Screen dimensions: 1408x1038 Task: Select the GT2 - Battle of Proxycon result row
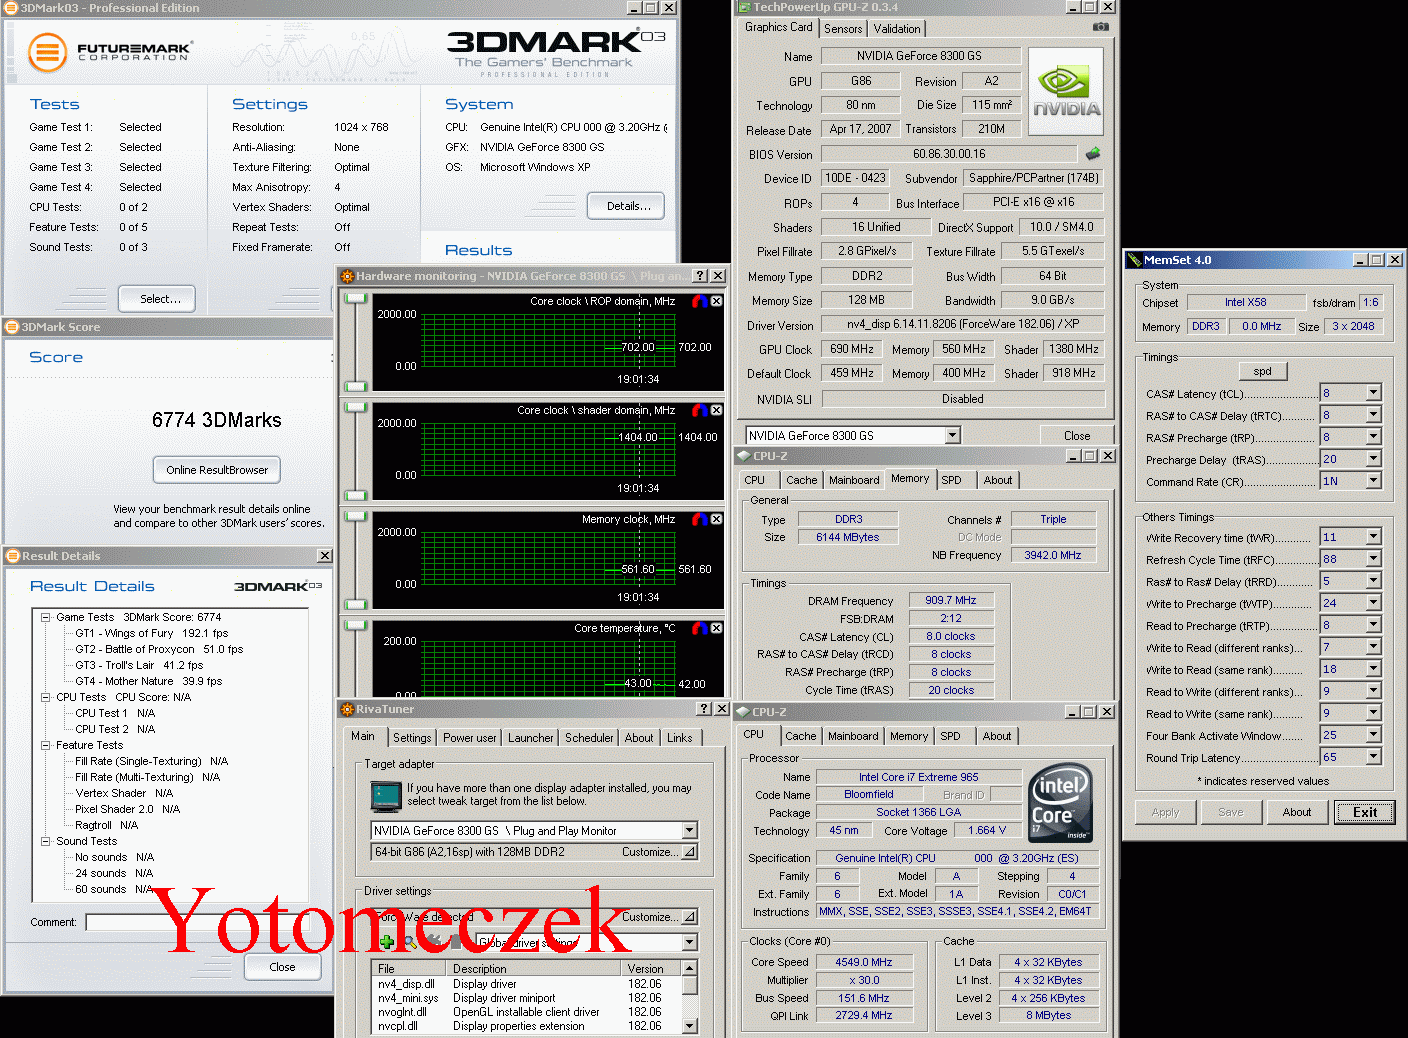click(x=159, y=649)
